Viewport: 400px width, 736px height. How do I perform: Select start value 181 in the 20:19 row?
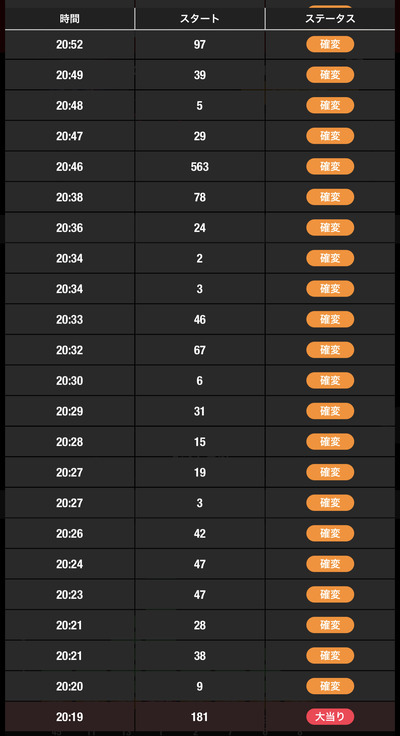pos(200,717)
